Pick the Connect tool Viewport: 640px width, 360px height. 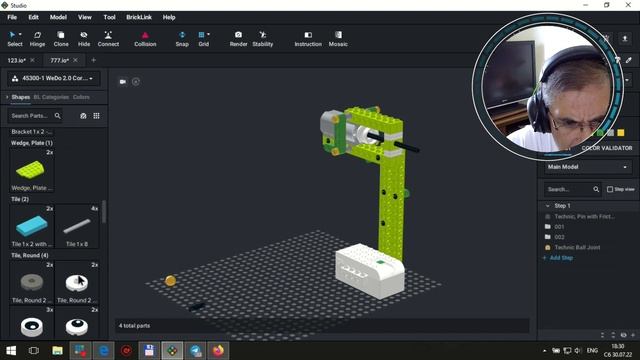(108, 39)
